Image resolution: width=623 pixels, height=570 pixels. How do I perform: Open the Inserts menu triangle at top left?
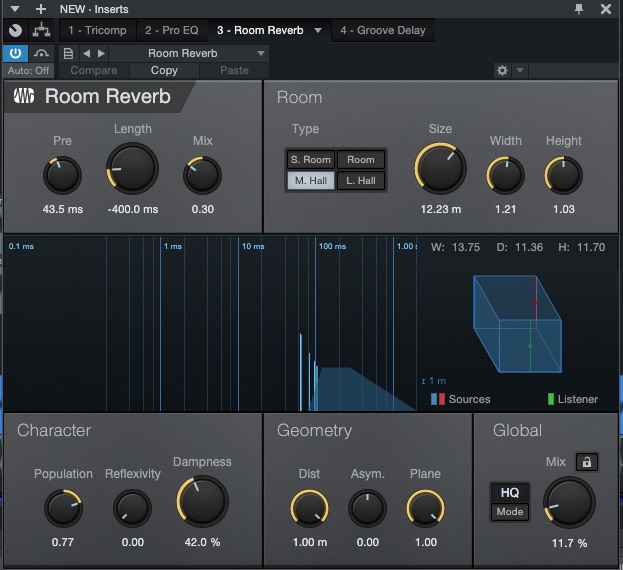click(15, 9)
